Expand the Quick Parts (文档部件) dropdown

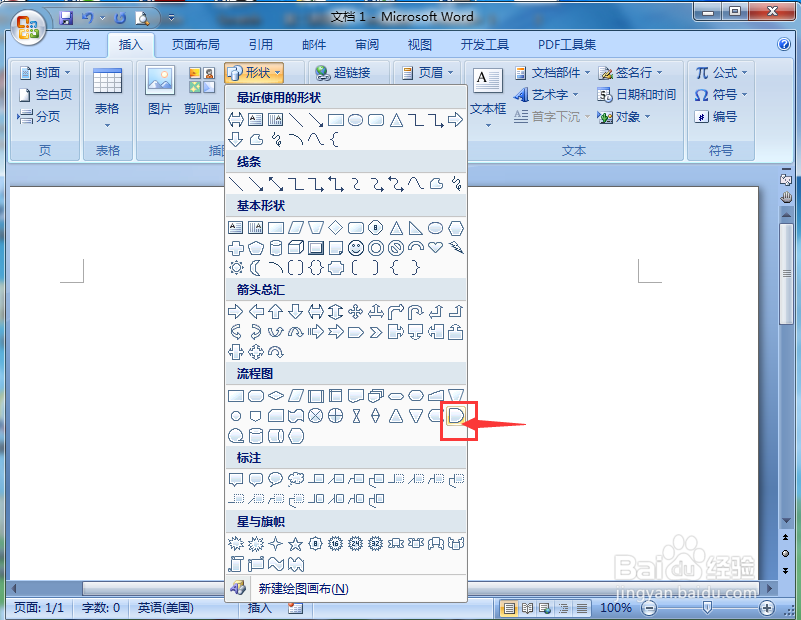point(552,73)
